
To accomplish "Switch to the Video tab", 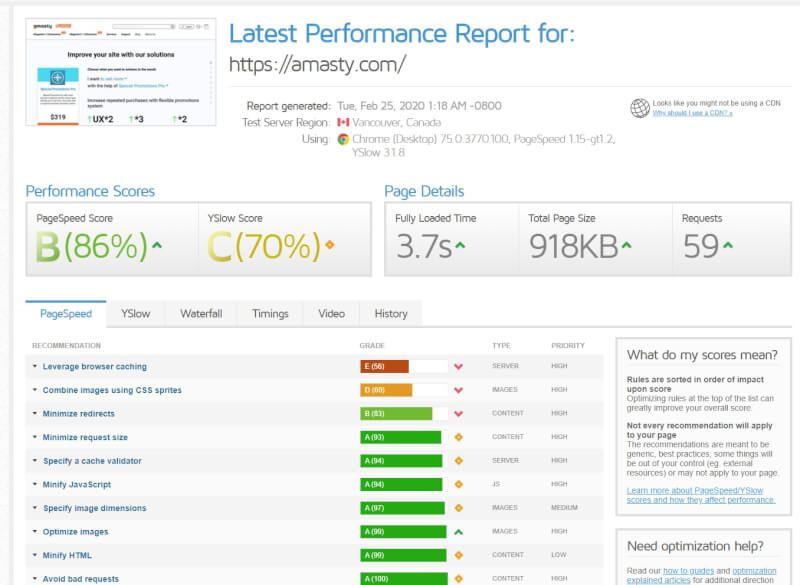I will 331,314.
